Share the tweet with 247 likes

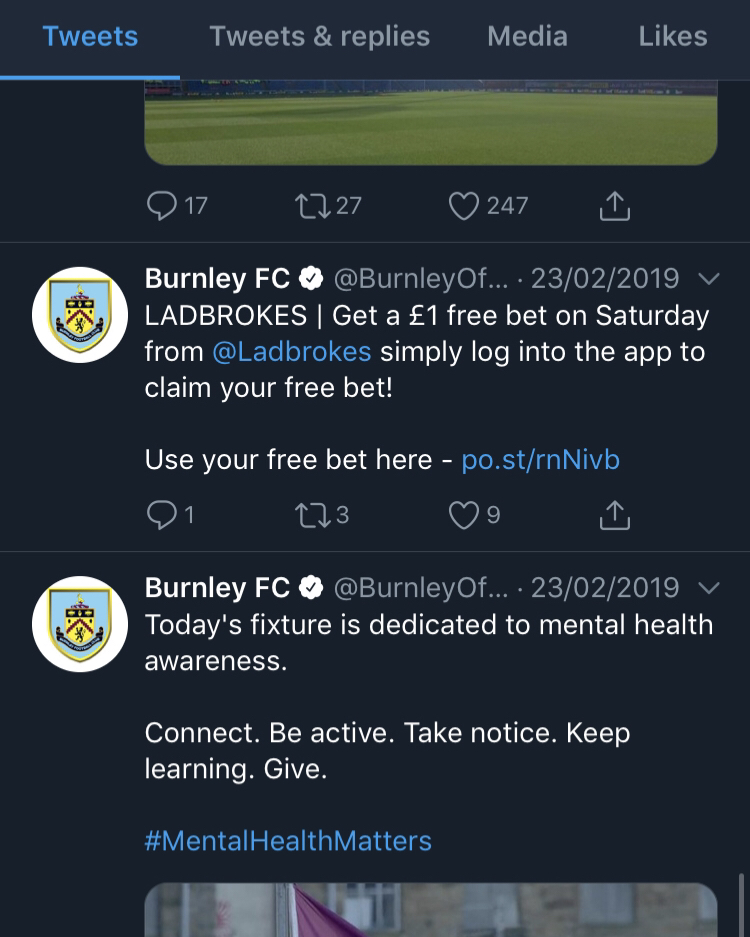click(614, 206)
